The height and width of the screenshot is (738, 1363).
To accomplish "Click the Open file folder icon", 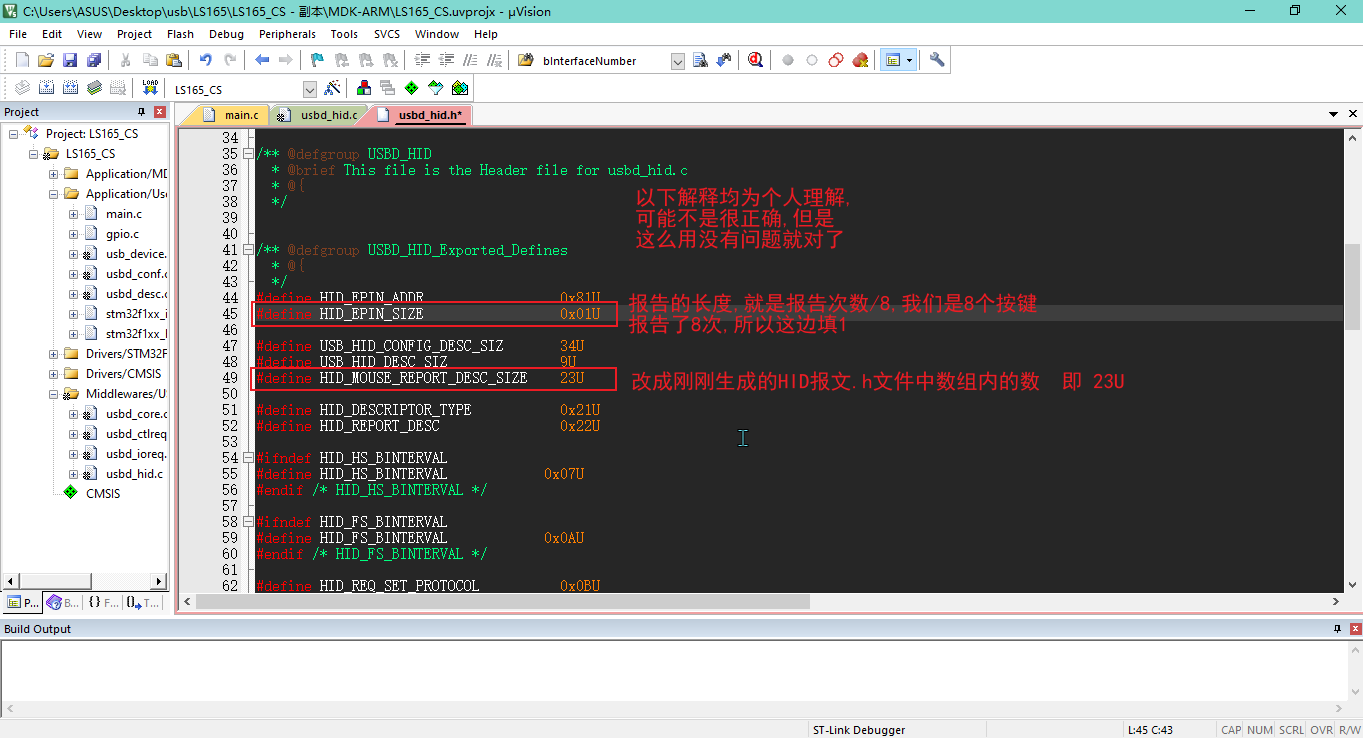I will [x=46, y=60].
